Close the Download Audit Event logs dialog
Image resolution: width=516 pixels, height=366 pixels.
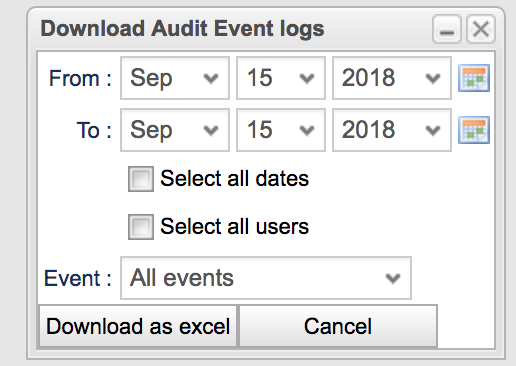point(481,29)
